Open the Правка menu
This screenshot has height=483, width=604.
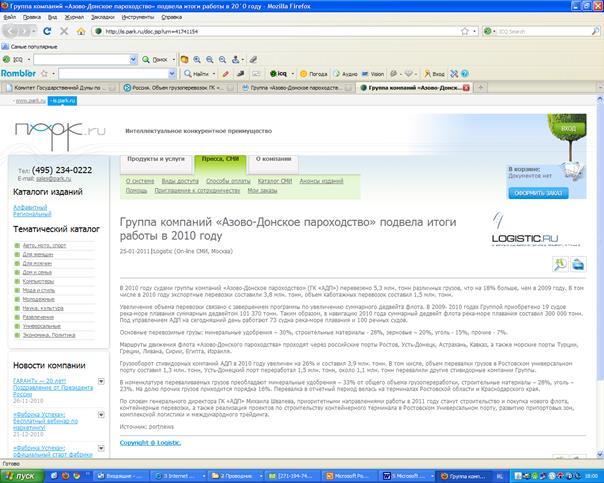[32, 17]
